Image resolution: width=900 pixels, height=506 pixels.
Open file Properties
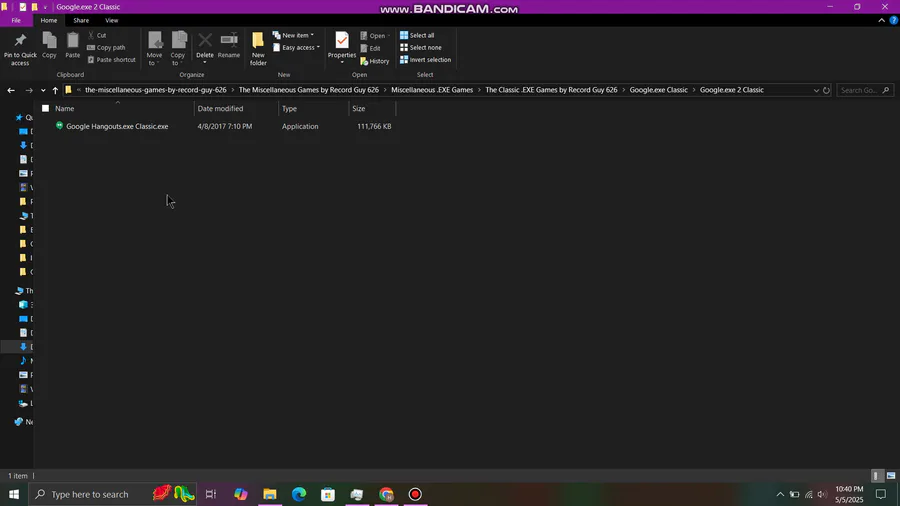pyautogui.click(x=342, y=47)
